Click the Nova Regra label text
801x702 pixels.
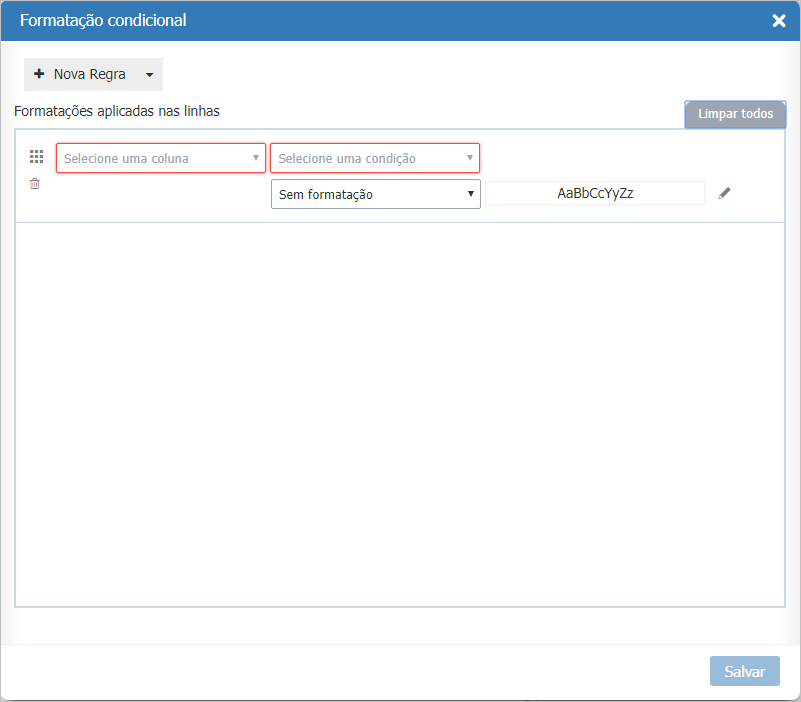pyautogui.click(x=89, y=74)
